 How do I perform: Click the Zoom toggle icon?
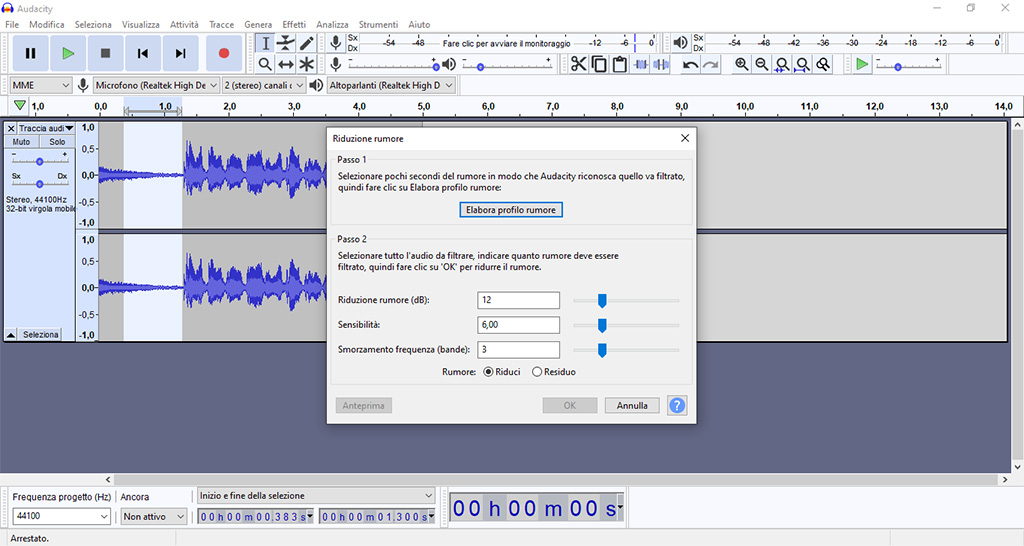tap(824, 64)
